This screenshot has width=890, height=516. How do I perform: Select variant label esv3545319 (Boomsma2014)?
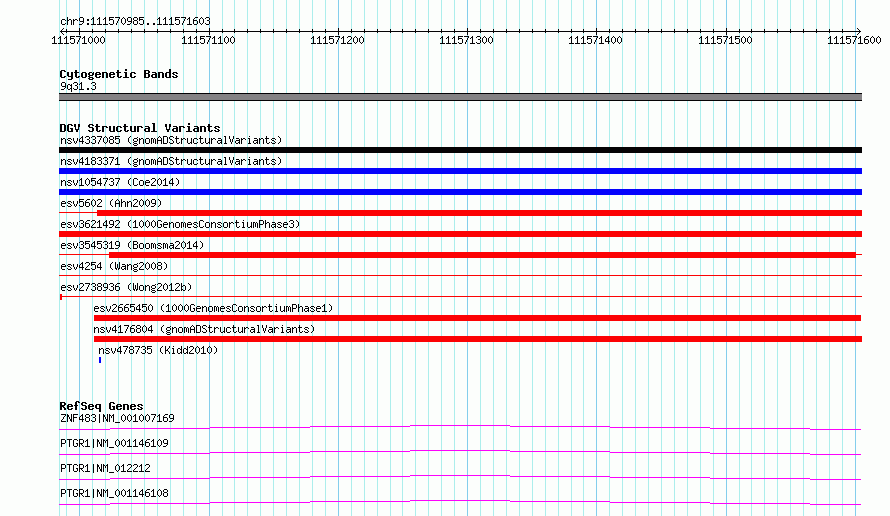132,245
